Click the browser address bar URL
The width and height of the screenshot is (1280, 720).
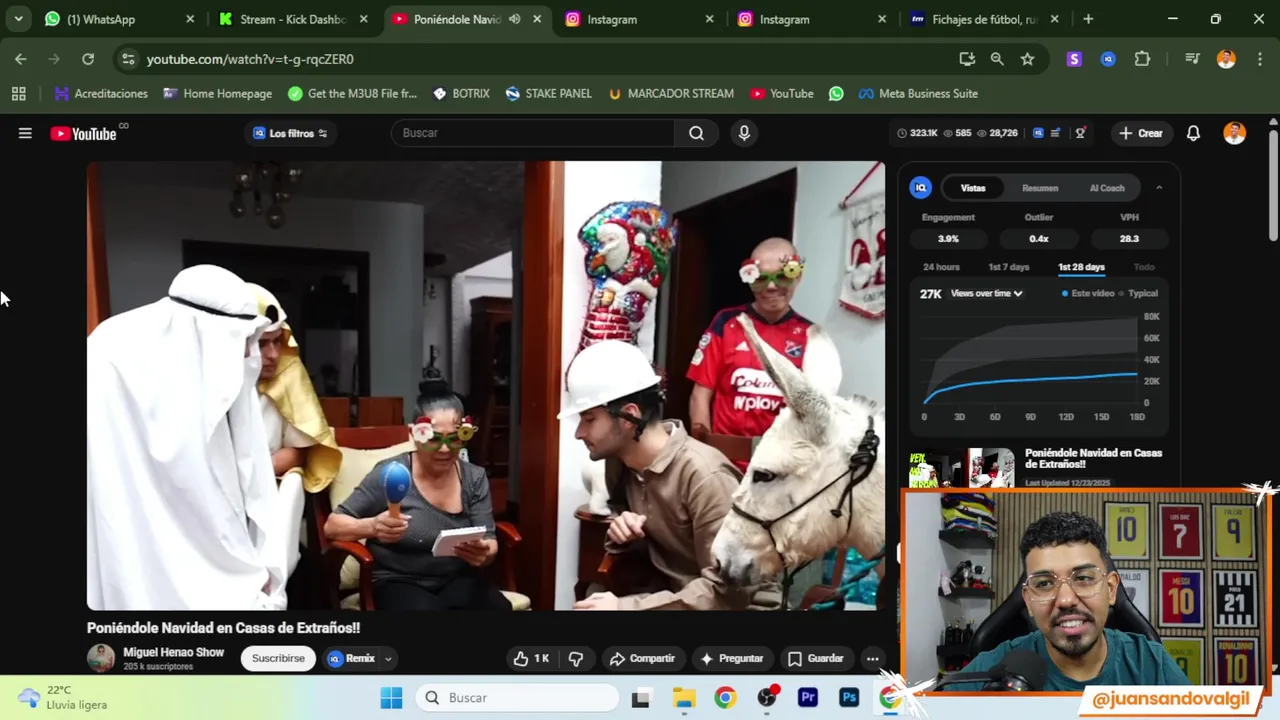click(250, 59)
